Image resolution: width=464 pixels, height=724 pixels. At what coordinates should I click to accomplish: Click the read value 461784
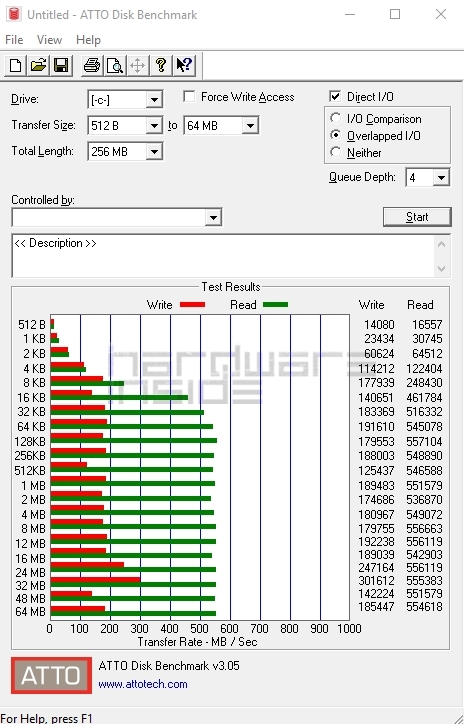424,398
